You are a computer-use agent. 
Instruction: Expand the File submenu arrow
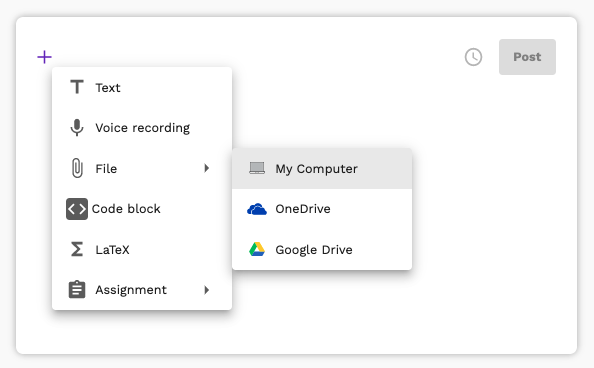[x=206, y=168]
